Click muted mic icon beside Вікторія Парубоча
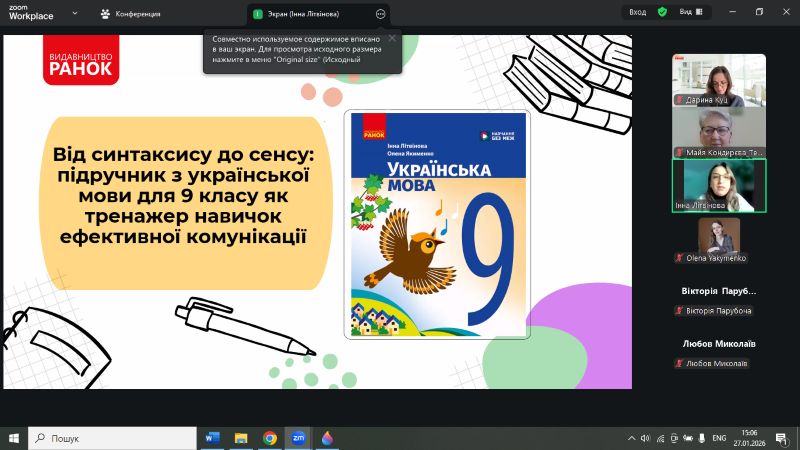Viewport: 800px width, 450px height. pyautogui.click(x=679, y=311)
